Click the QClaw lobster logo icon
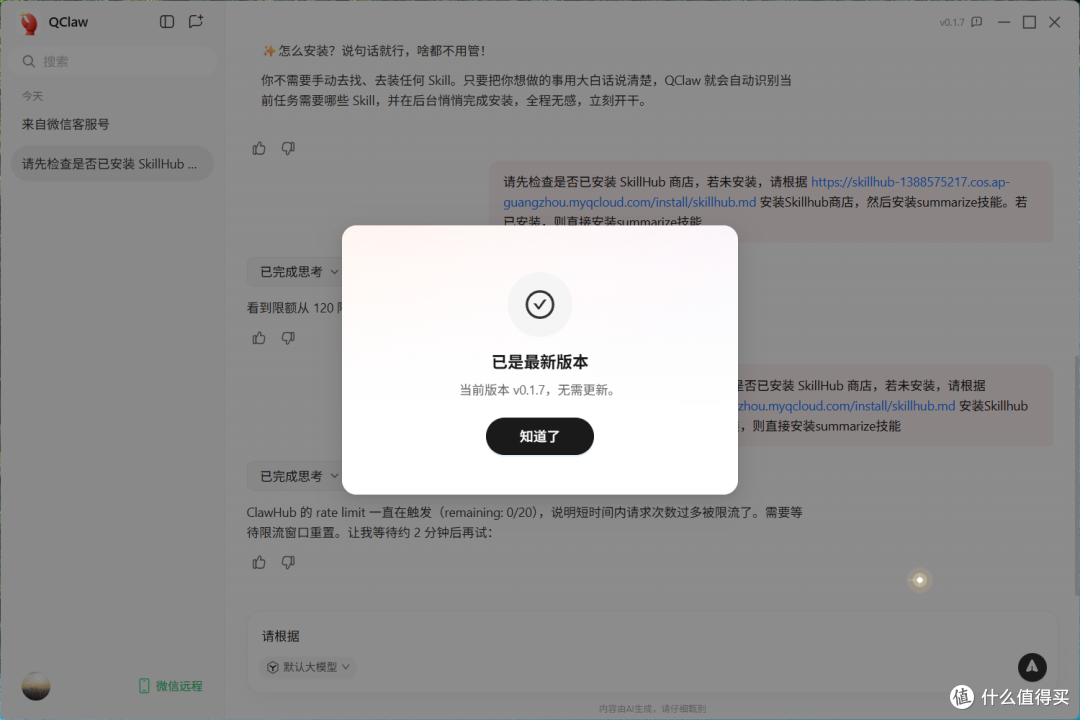Screen dimensions: 1080x720 point(29,23)
